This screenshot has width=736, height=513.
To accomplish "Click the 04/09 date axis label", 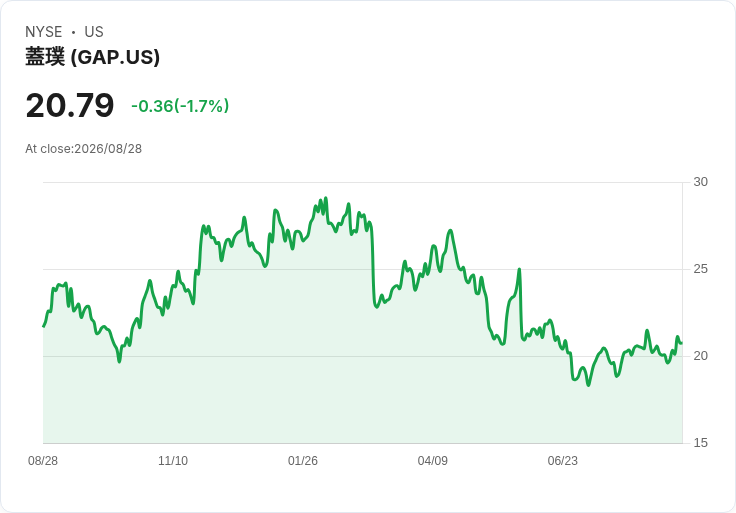I will tap(432, 461).
